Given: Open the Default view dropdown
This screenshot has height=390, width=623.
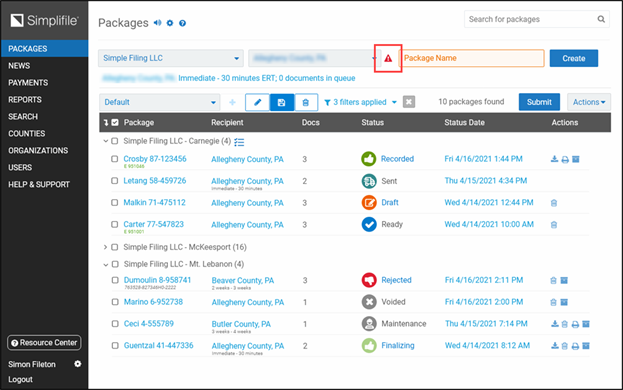Looking at the screenshot, I should 160,102.
